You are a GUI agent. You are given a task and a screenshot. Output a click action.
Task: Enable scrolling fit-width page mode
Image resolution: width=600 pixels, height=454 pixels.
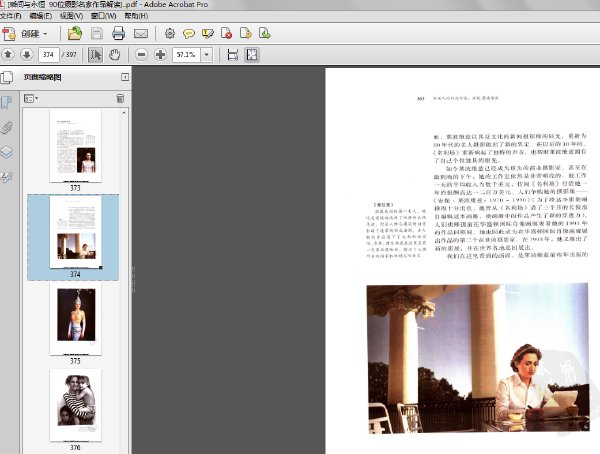pos(233,55)
